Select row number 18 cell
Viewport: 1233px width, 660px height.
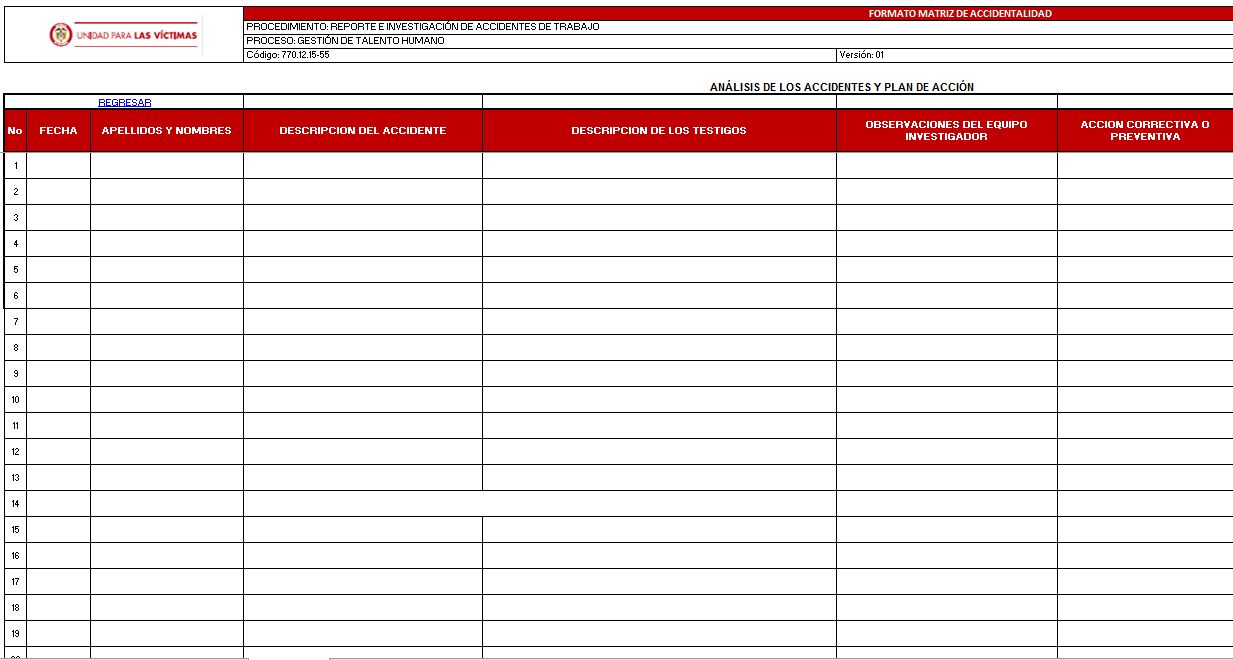pyautogui.click(x=15, y=607)
